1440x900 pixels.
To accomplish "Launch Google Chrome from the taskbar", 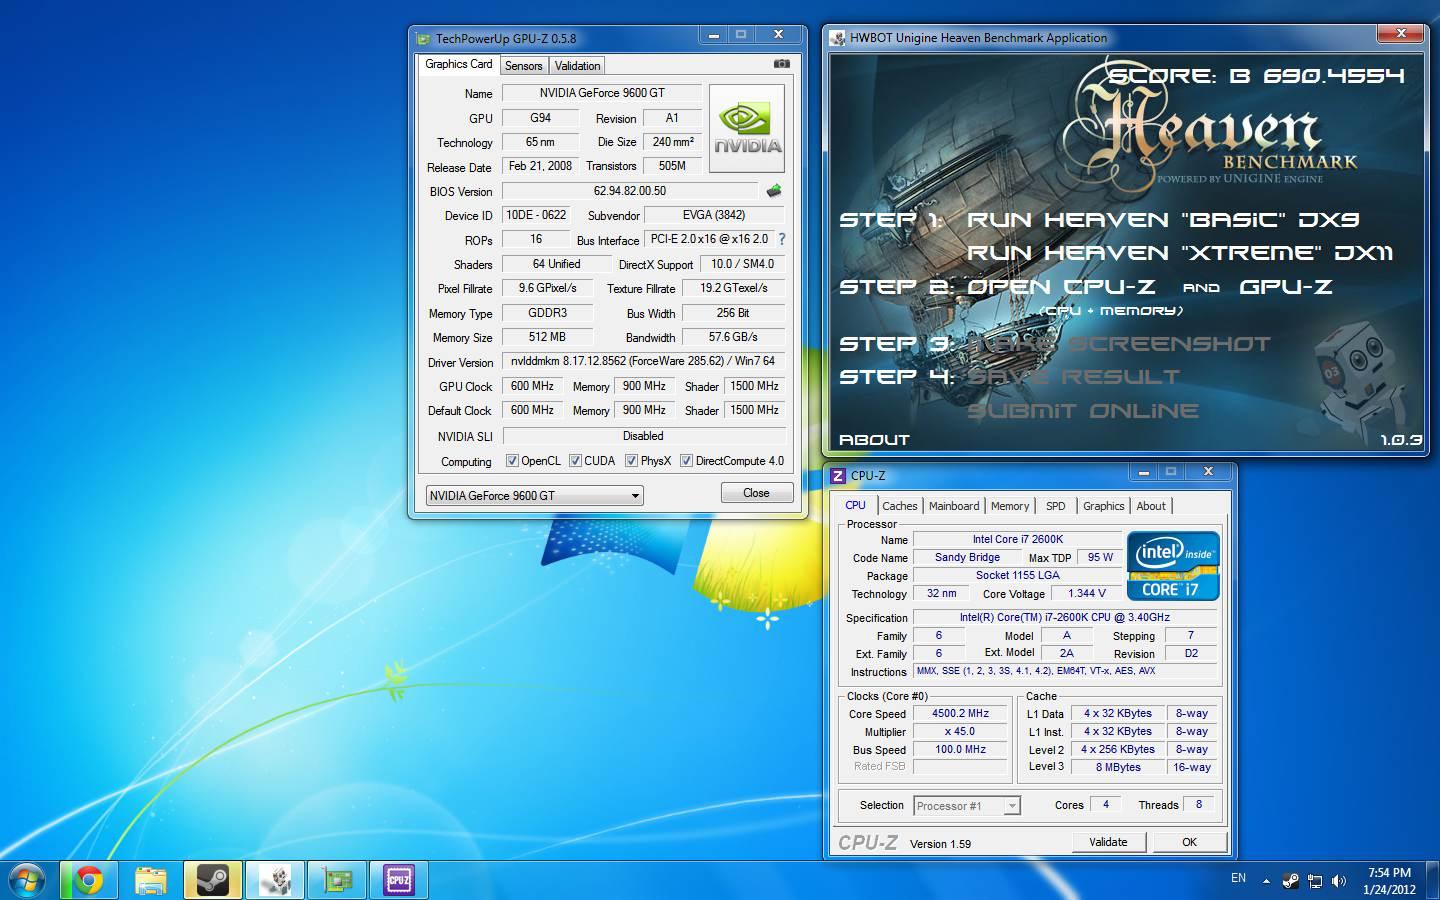I will pos(88,880).
